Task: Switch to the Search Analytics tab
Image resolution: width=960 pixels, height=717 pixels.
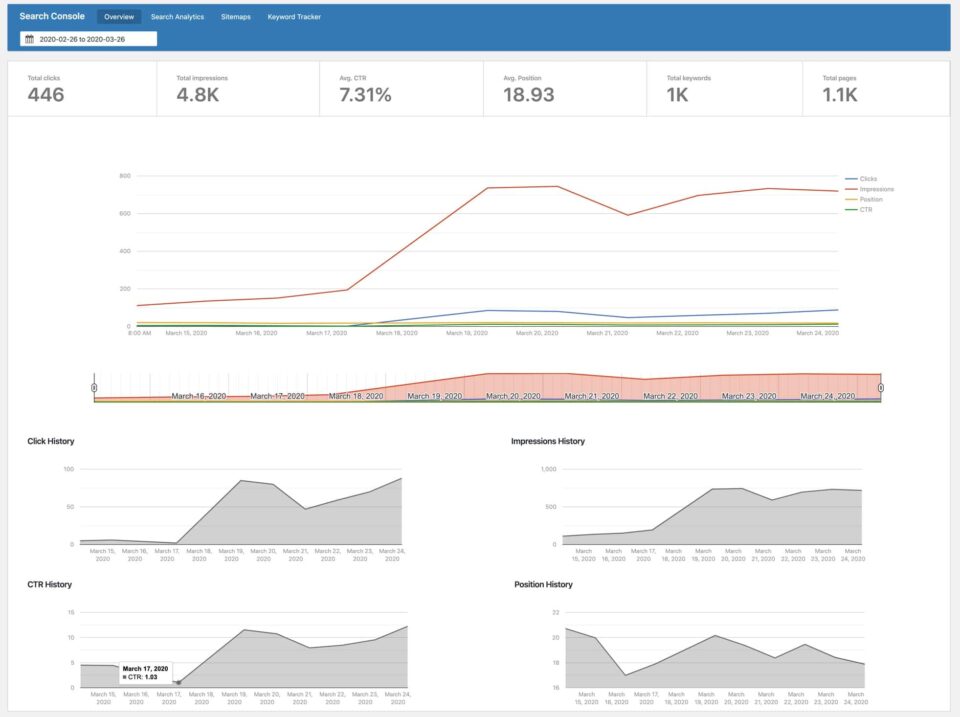Action: click(178, 17)
